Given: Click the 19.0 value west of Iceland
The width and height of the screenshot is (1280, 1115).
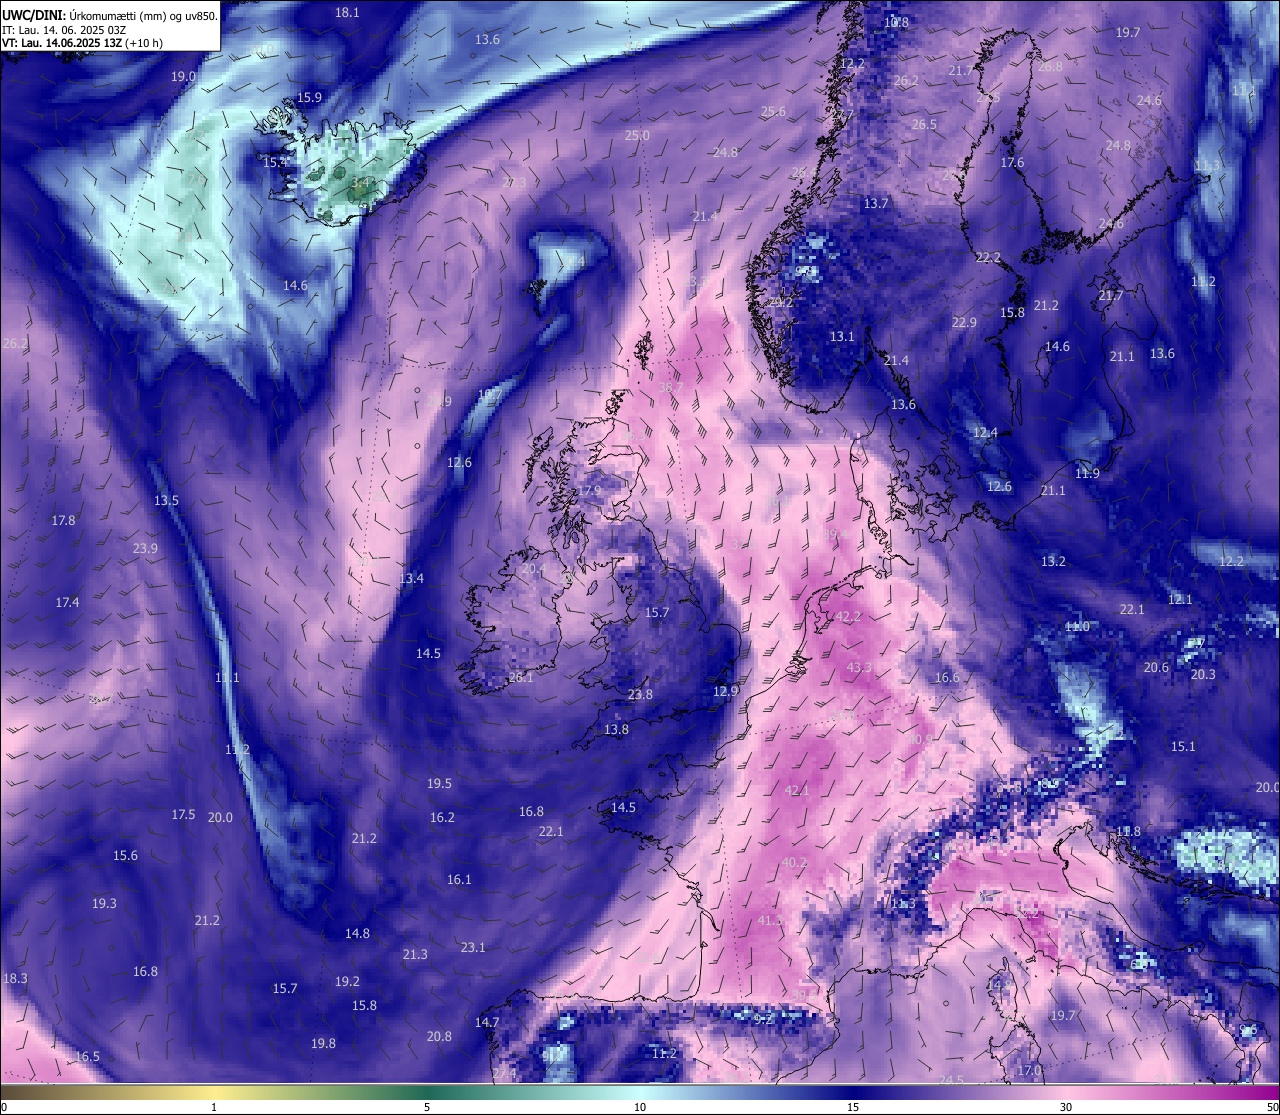Looking at the screenshot, I should pos(183,77).
